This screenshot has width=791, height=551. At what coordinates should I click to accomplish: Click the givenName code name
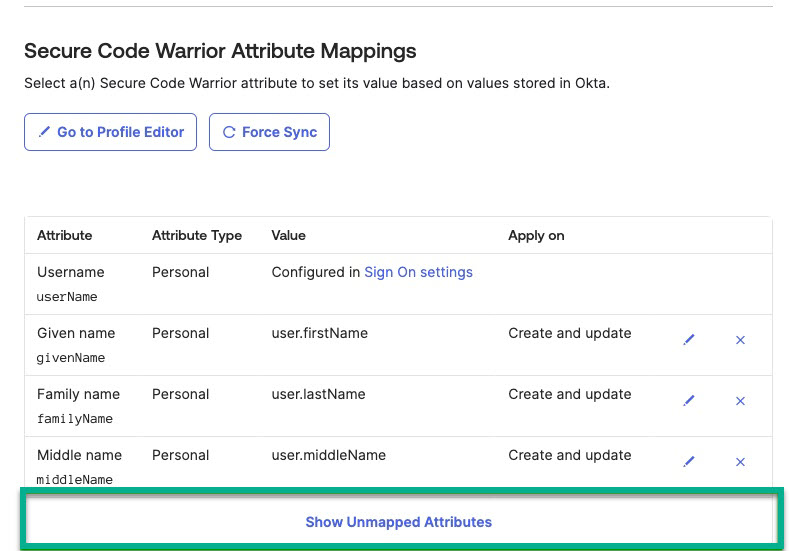71,358
